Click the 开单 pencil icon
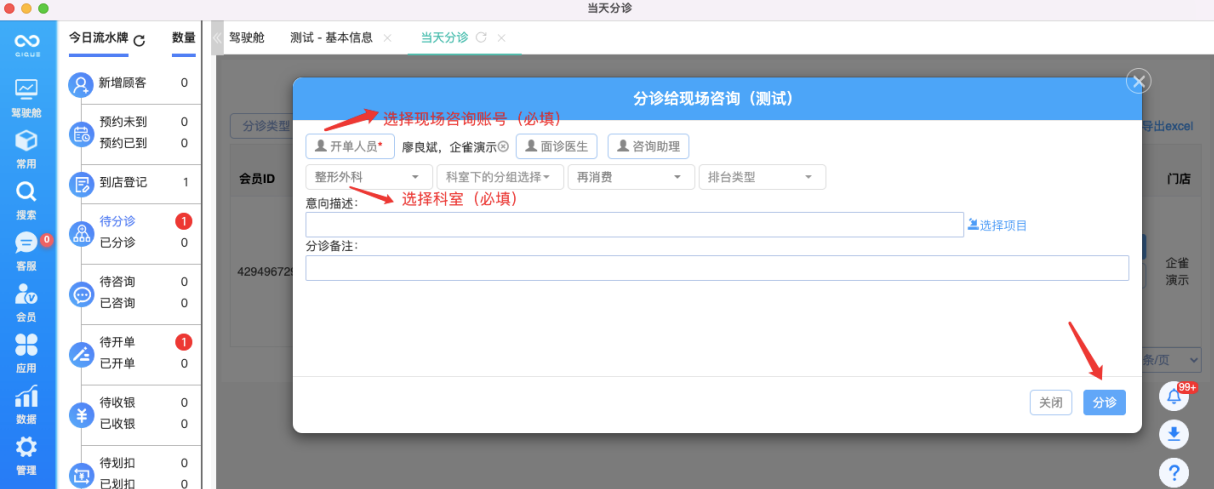The image size is (1214, 489). [x=80, y=354]
